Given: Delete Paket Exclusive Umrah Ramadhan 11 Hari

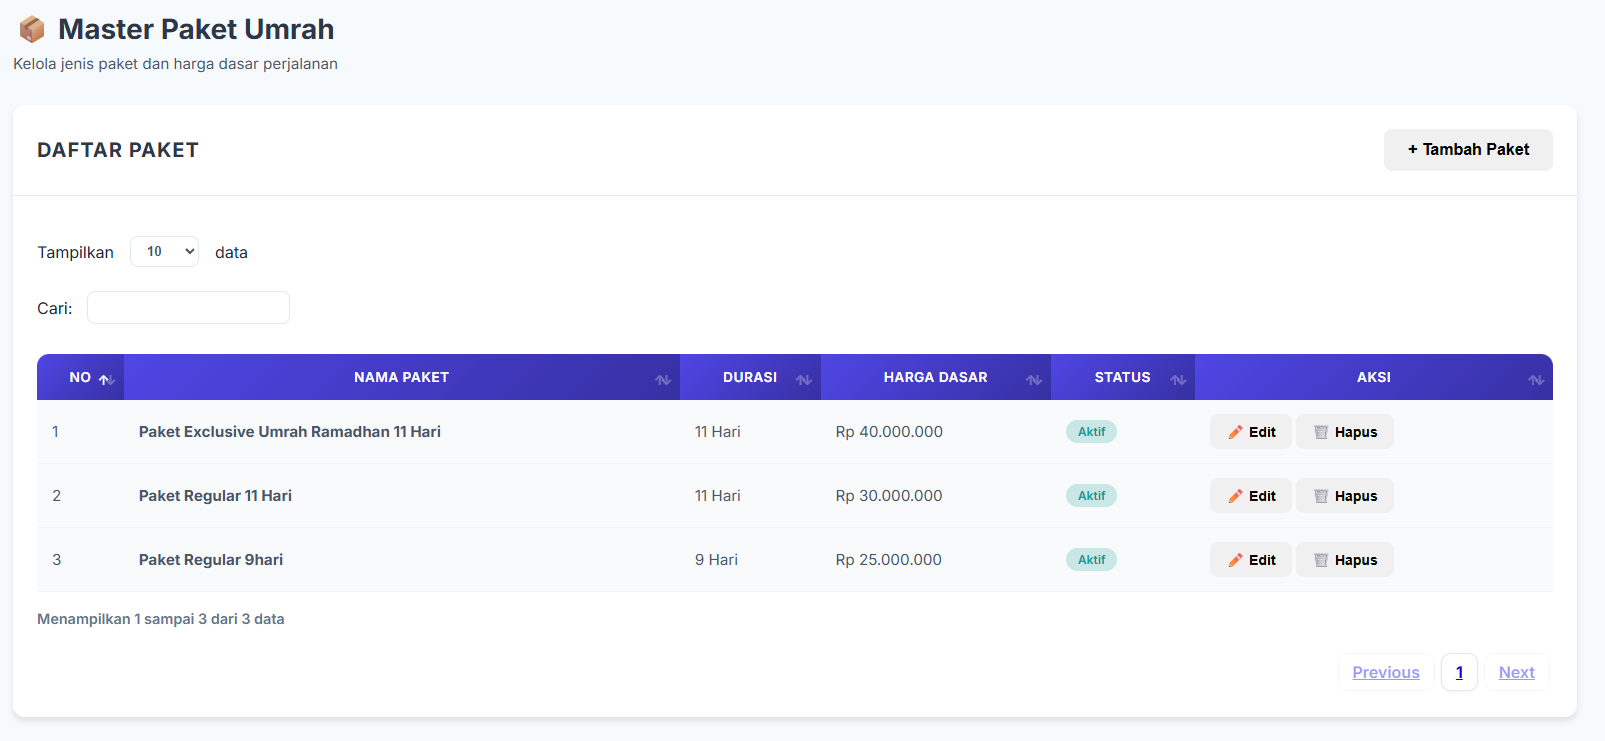Looking at the screenshot, I should (x=1344, y=432).
